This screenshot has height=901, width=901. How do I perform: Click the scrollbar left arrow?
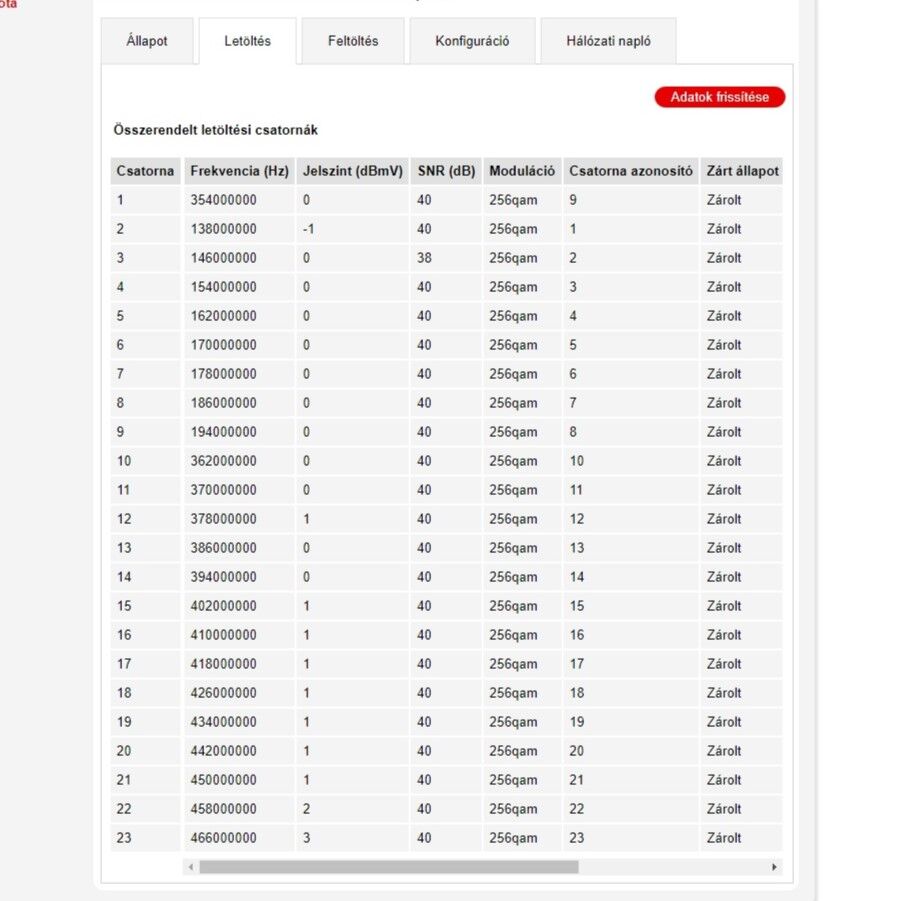pos(190,867)
